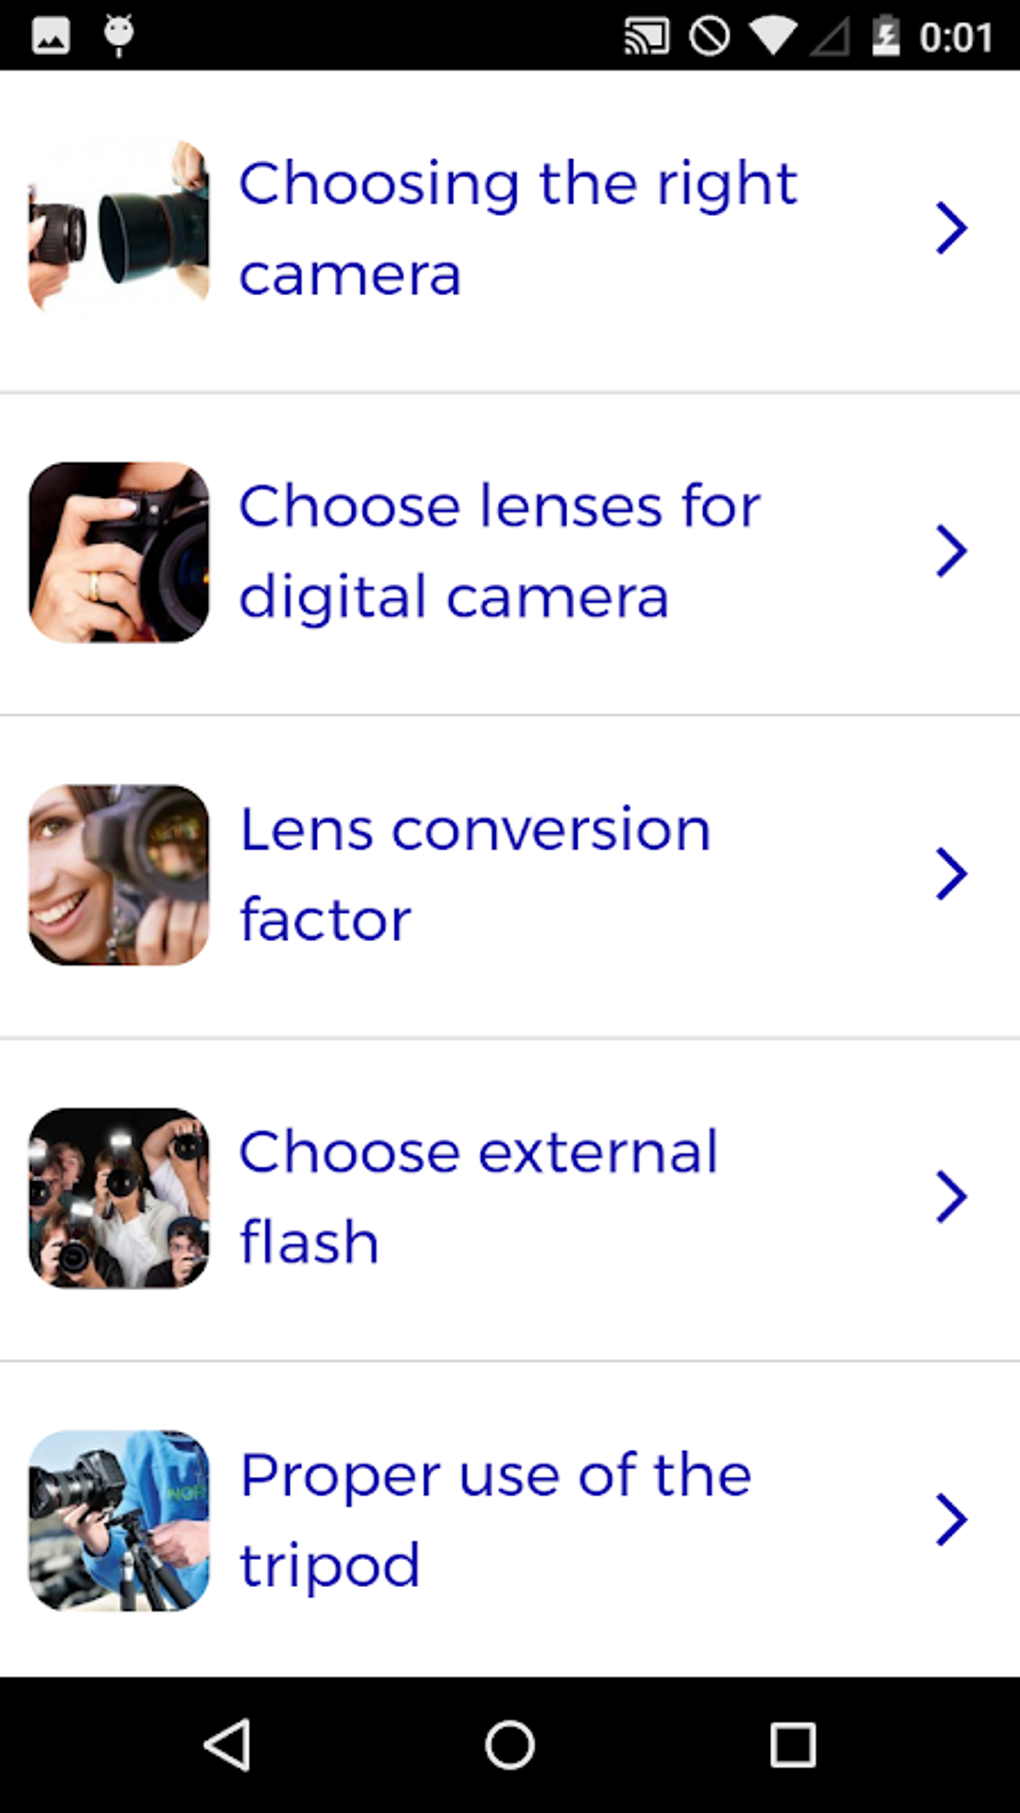Tap the Android system icon in status bar

[118, 35]
